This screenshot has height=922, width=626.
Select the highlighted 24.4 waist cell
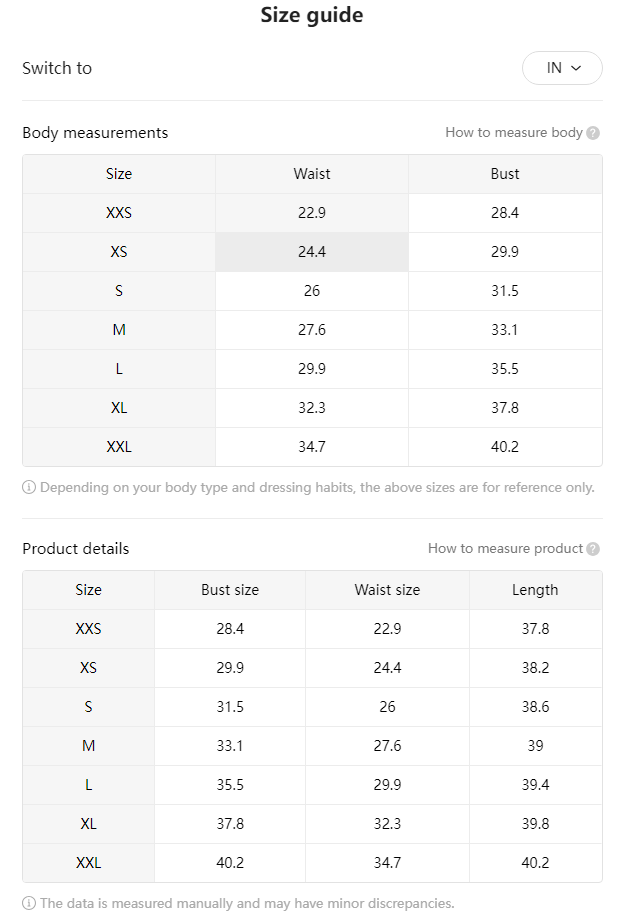pos(312,252)
